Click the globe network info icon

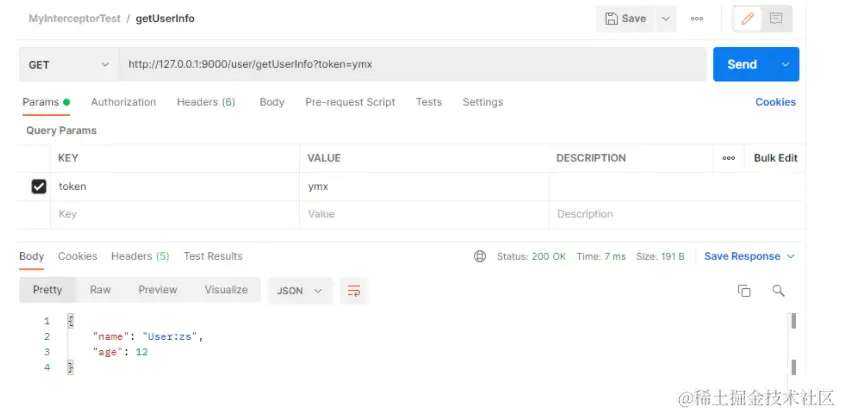(x=480, y=256)
